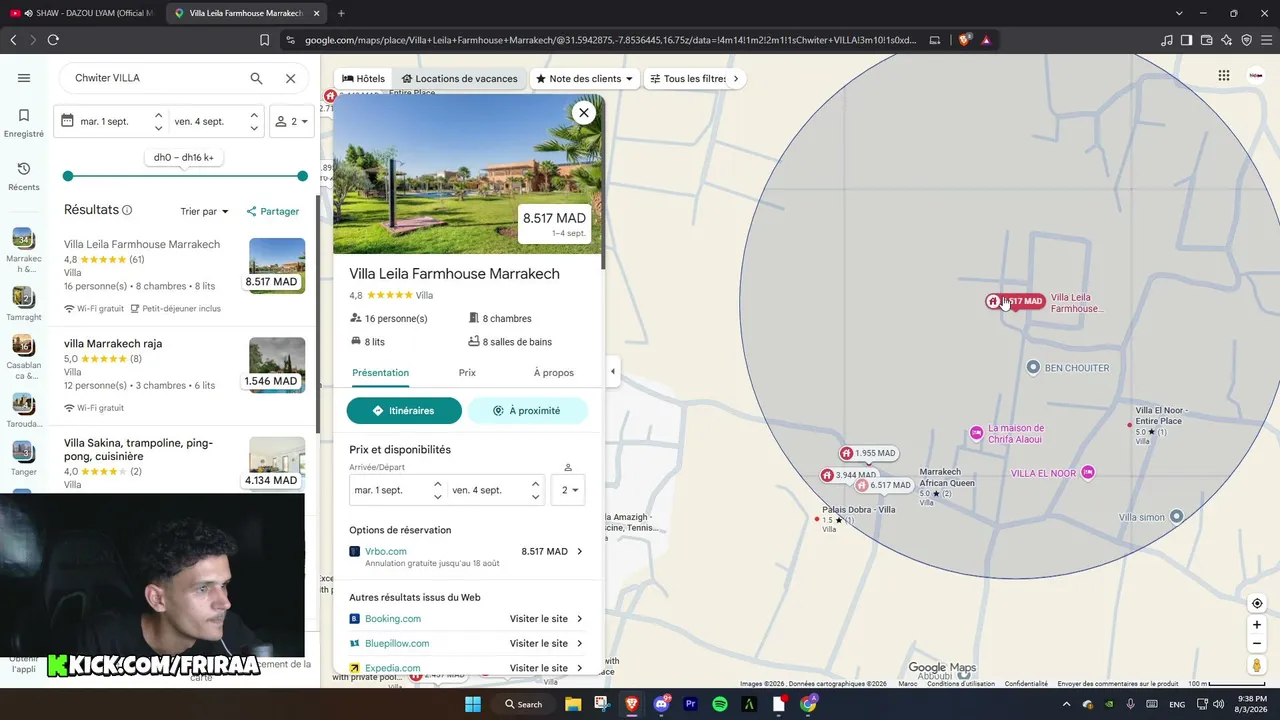Open the Brave wallet icon

[1206, 40]
